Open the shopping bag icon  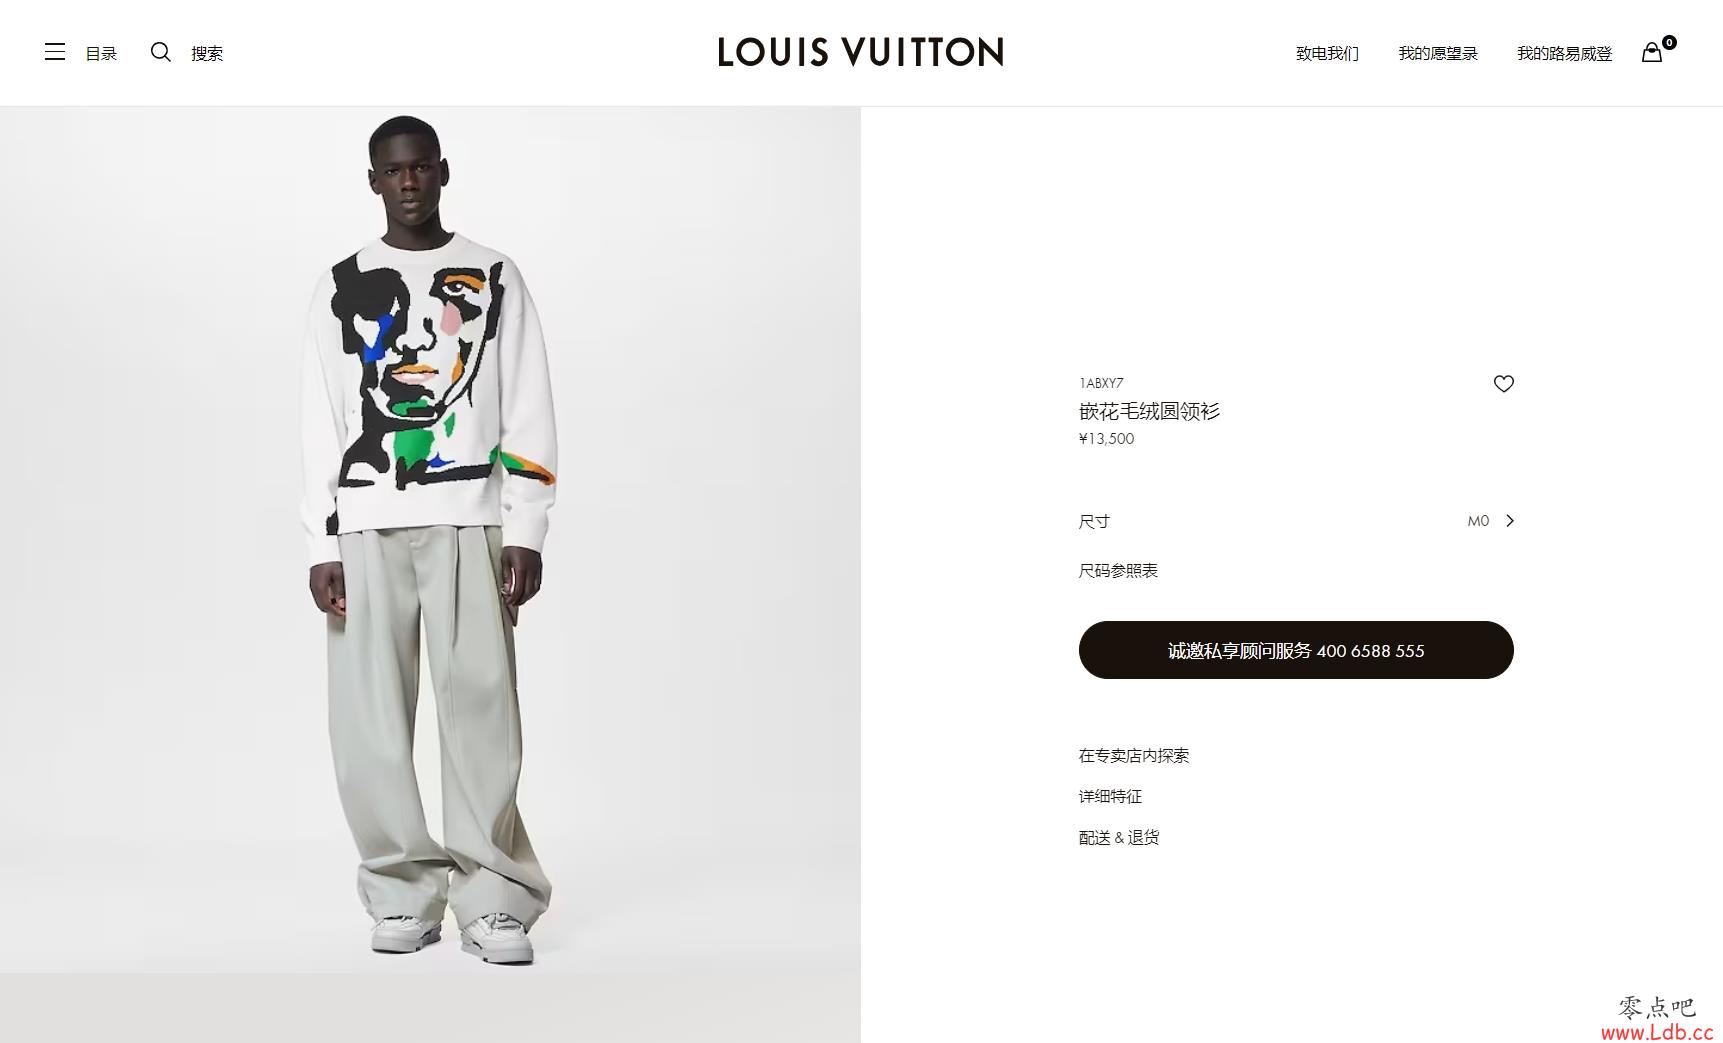(1652, 52)
